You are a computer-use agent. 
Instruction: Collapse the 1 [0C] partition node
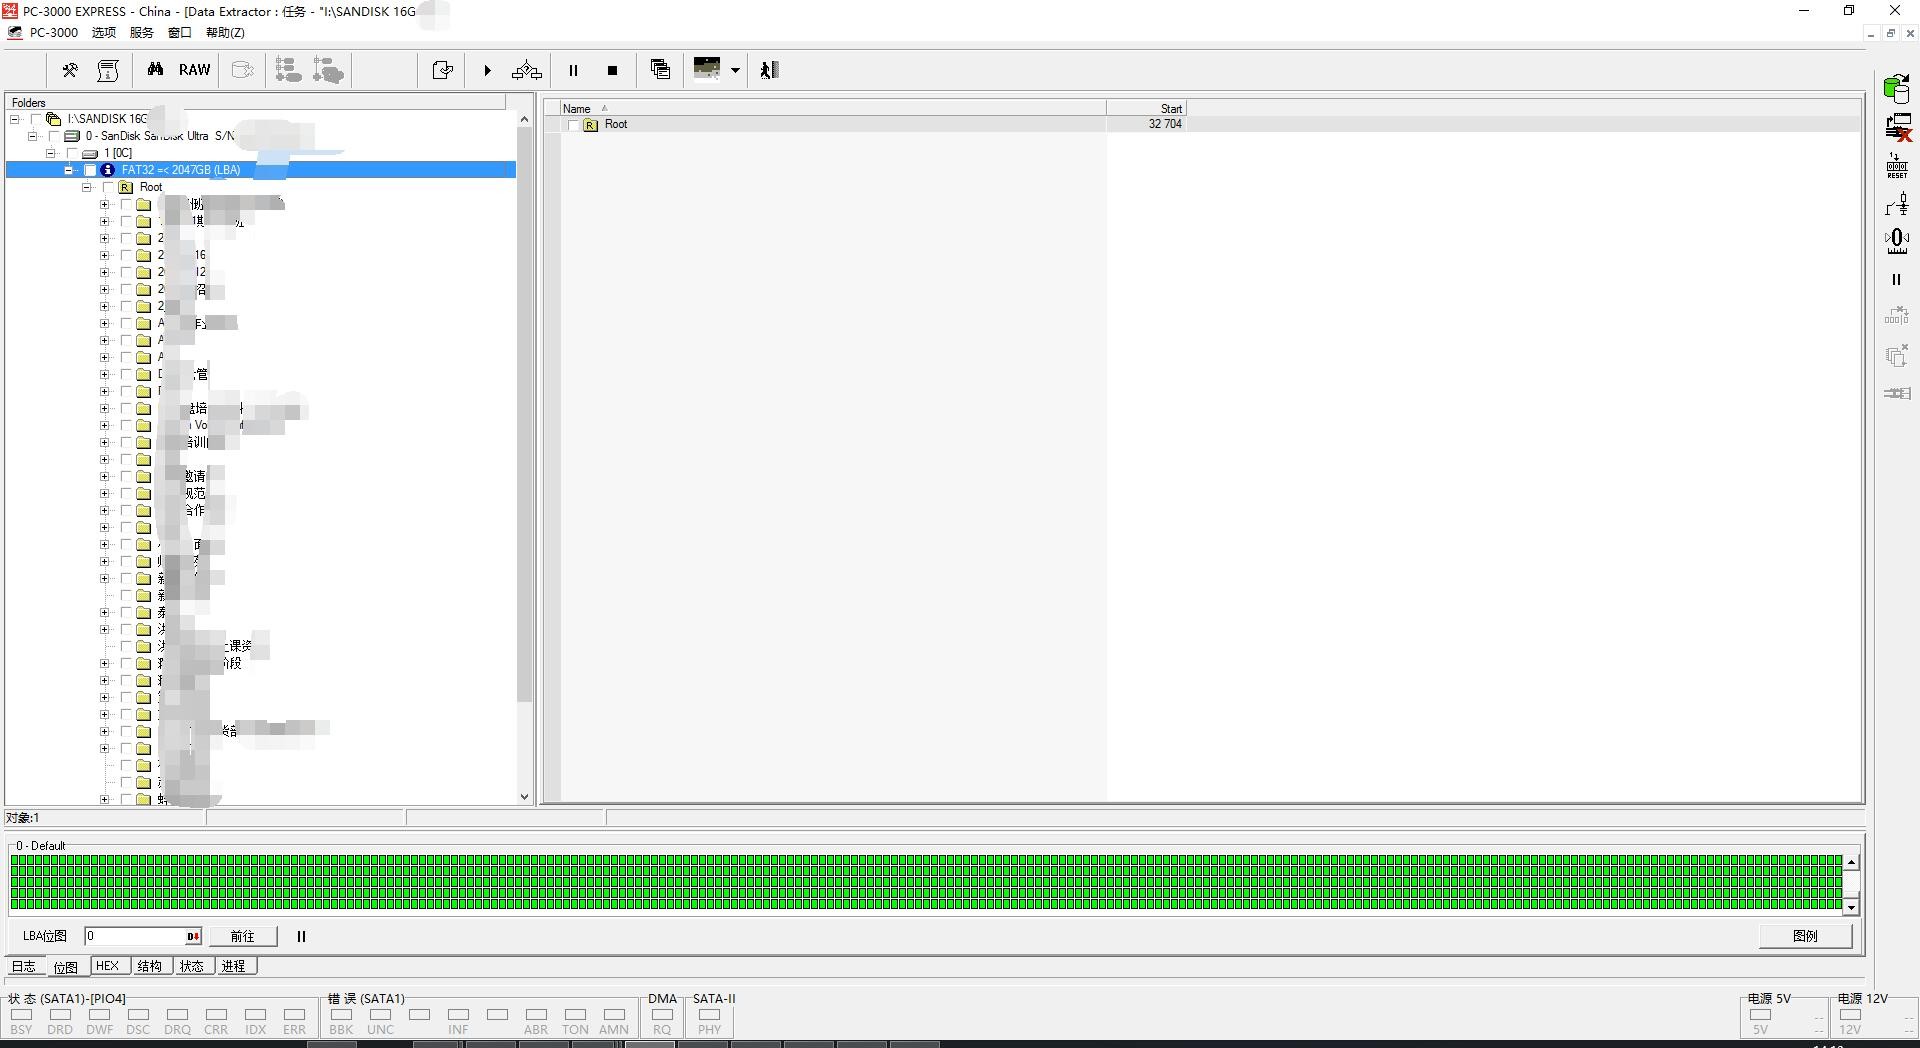point(51,153)
